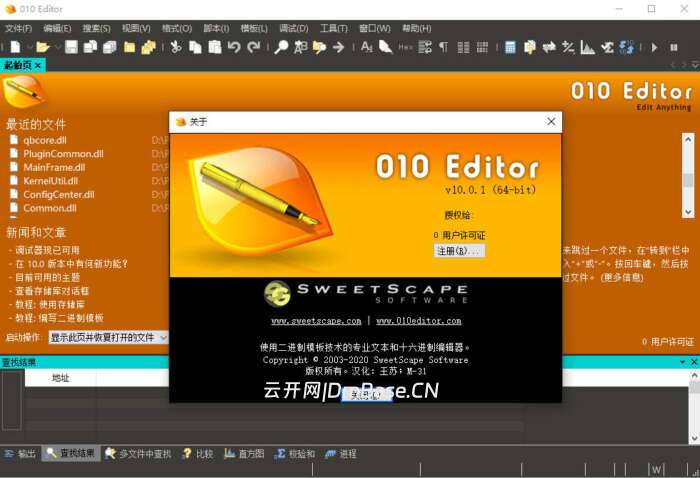Open the 模板(L) menu
The width and height of the screenshot is (700, 478).
pos(254,29)
